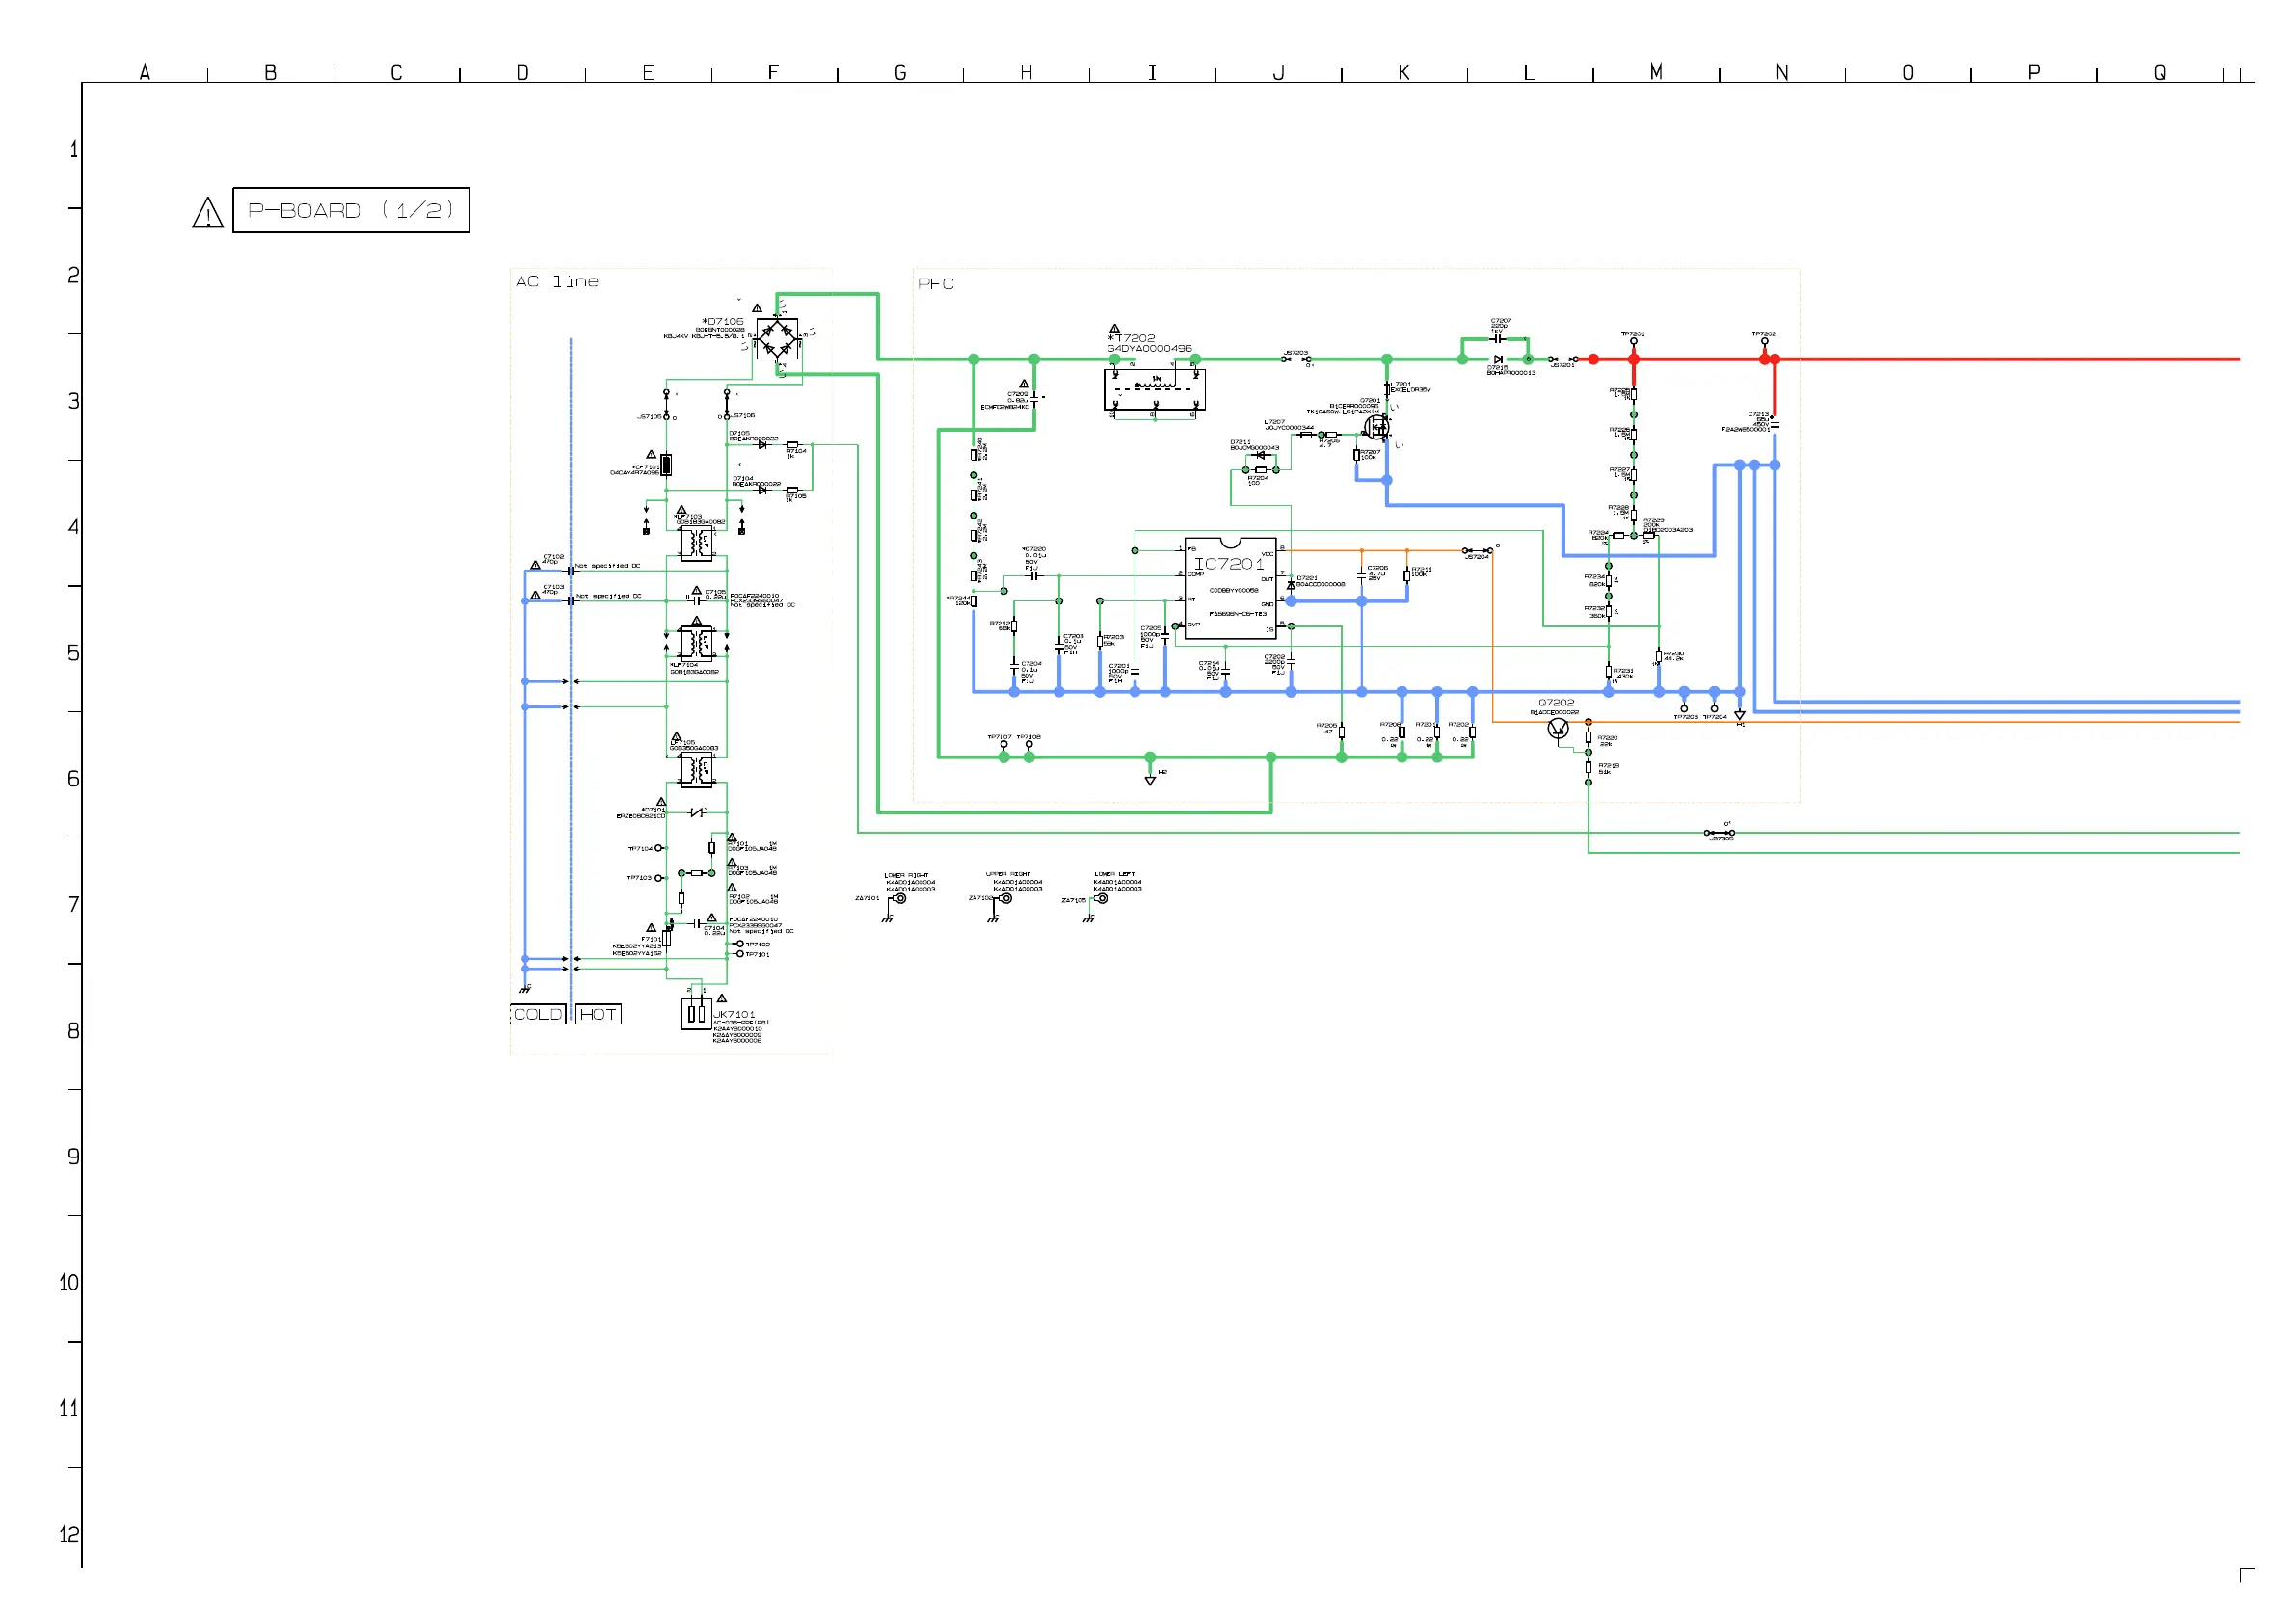This screenshot has width=2296, height=1623.
Task: Click the IC7201 chip block
Action: pyautogui.click(x=1230, y=589)
